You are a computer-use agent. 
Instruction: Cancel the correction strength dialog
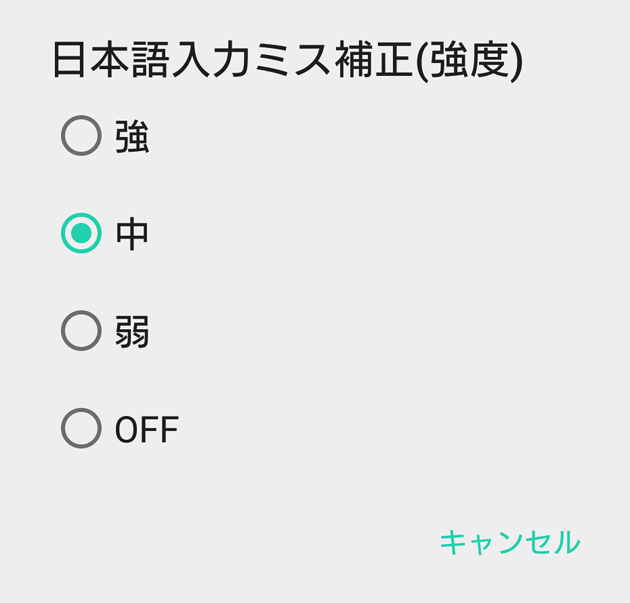[509, 542]
